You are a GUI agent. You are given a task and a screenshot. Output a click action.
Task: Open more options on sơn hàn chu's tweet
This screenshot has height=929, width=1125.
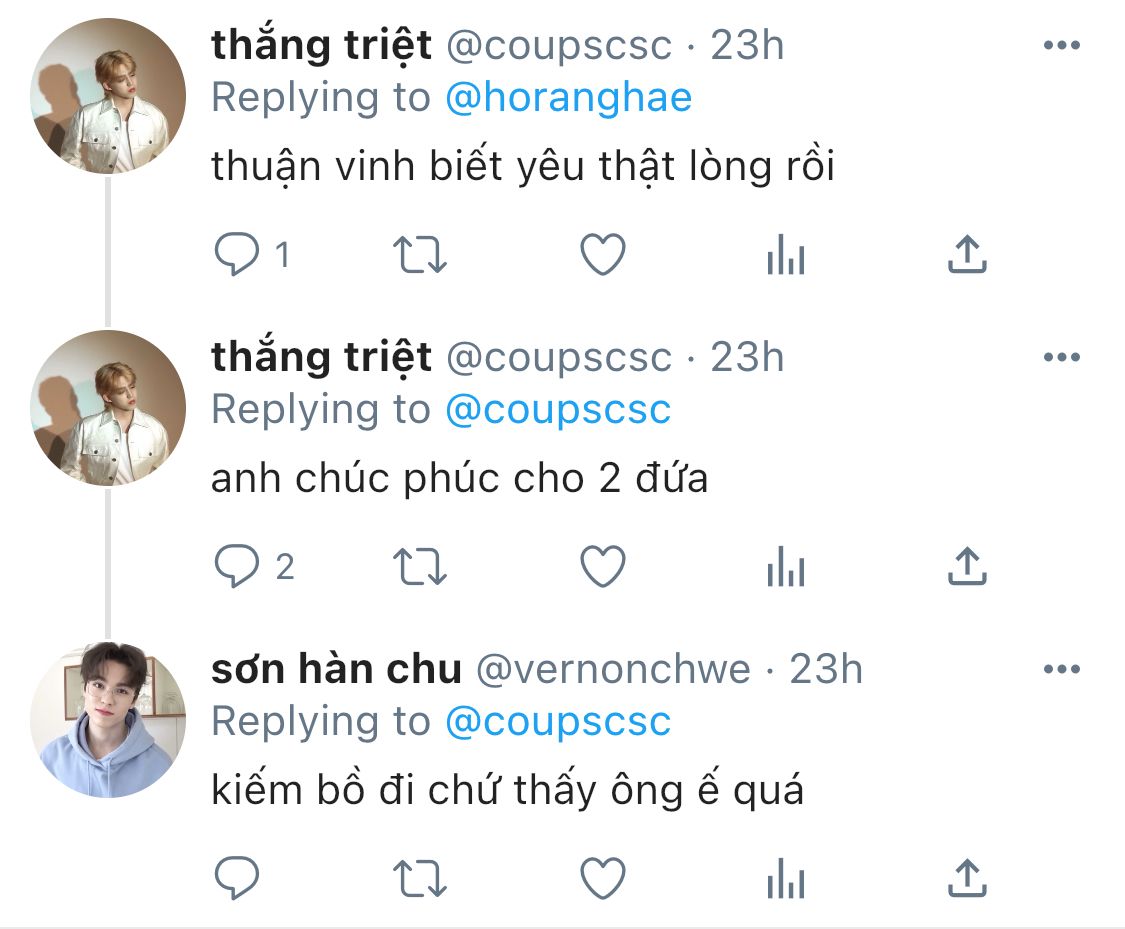(x=1062, y=669)
